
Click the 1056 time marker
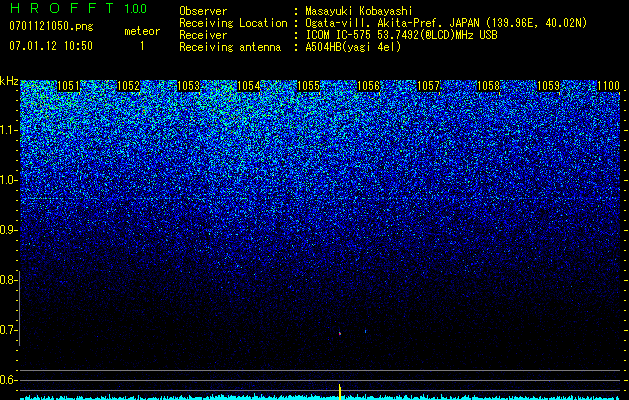click(368, 86)
